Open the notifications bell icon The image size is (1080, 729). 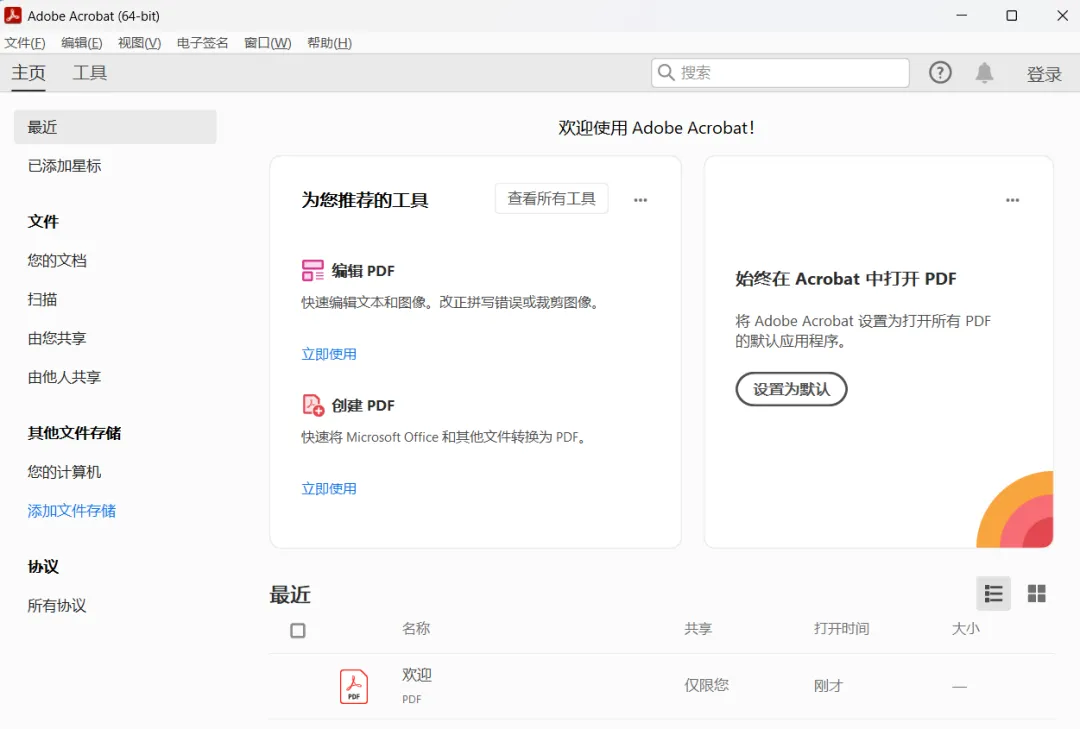coord(984,72)
